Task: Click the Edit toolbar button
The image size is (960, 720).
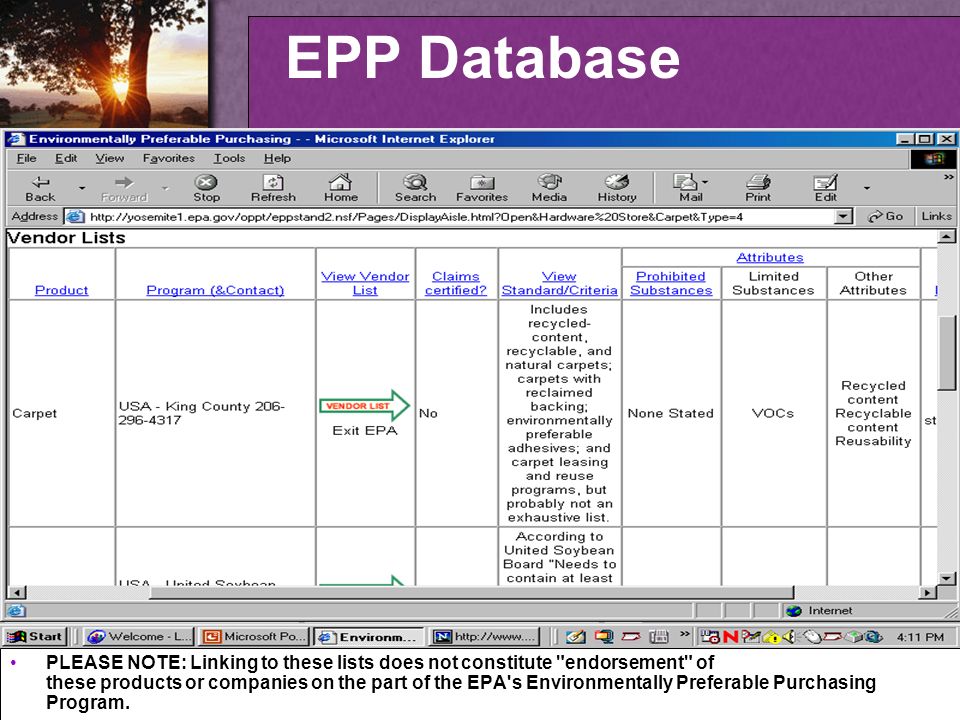Action: 825,189
